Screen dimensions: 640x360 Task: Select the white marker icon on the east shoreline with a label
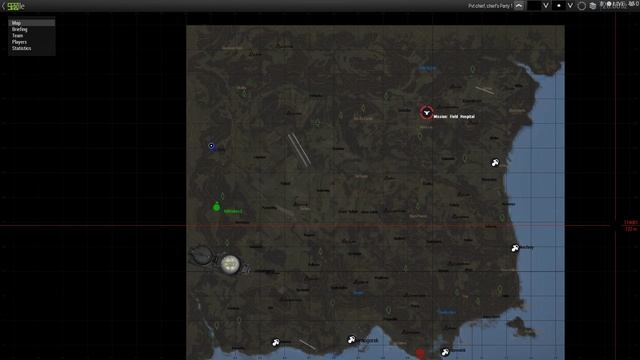tap(515, 247)
